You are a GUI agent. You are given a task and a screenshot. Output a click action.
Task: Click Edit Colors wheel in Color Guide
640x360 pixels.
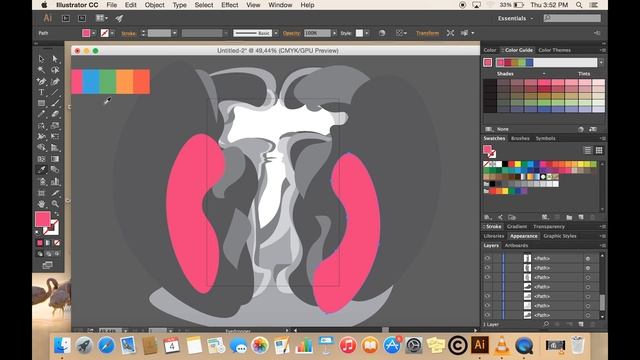pyautogui.click(x=581, y=129)
